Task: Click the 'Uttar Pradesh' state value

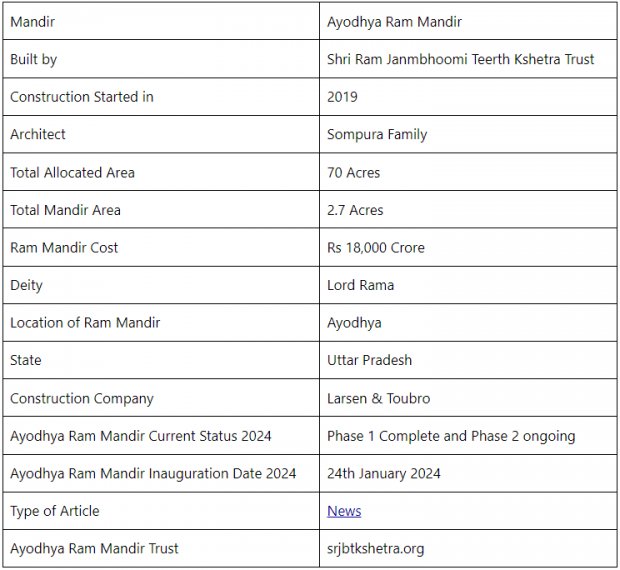Action: (369, 360)
